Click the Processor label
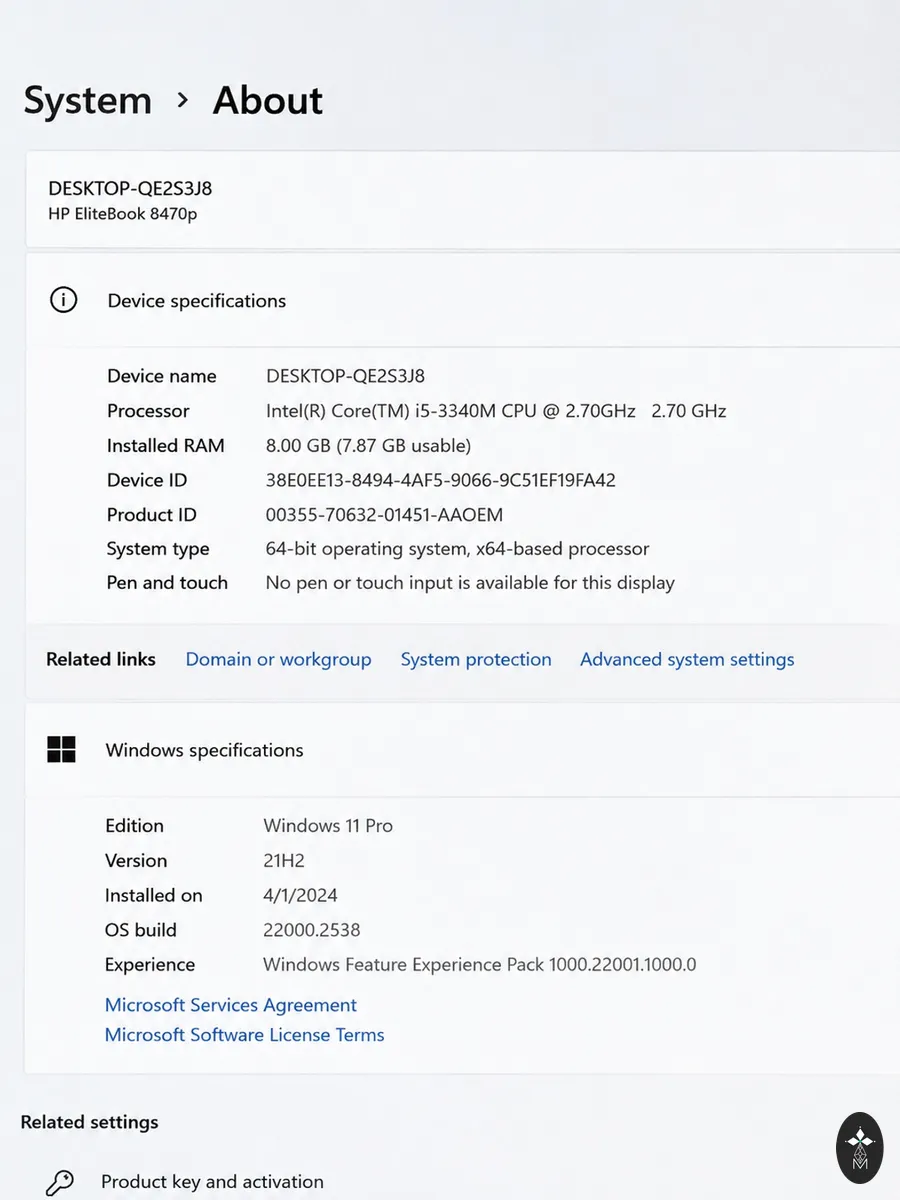 point(148,411)
